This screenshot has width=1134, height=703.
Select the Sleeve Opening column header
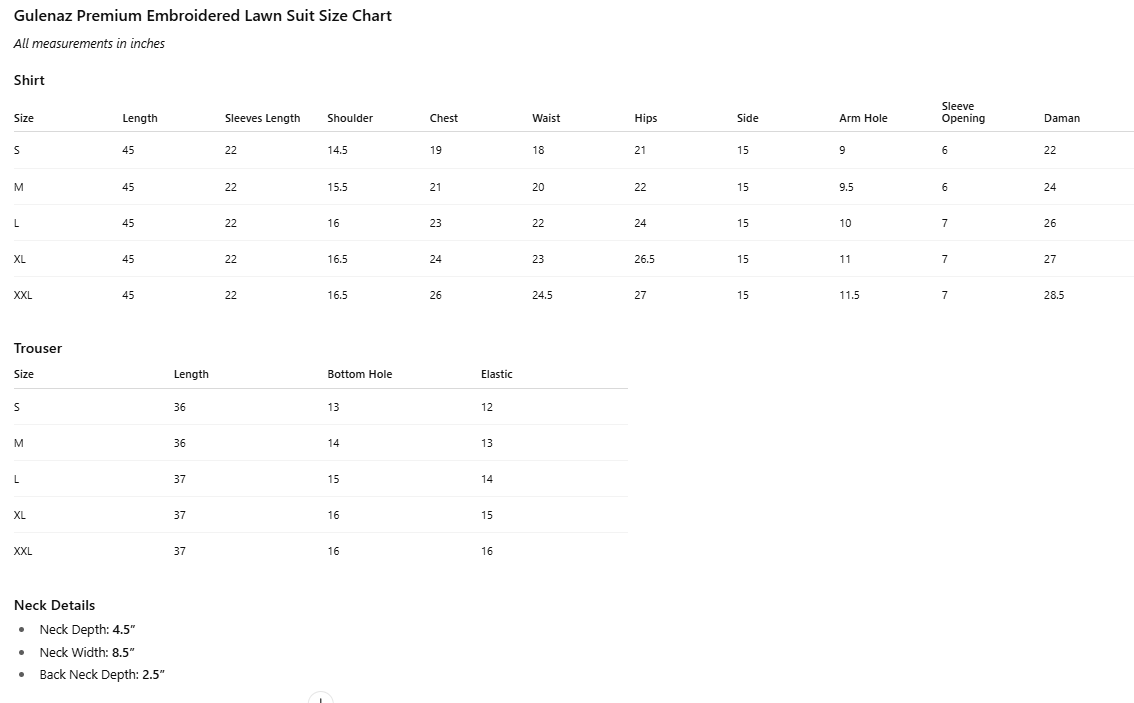click(x=963, y=112)
